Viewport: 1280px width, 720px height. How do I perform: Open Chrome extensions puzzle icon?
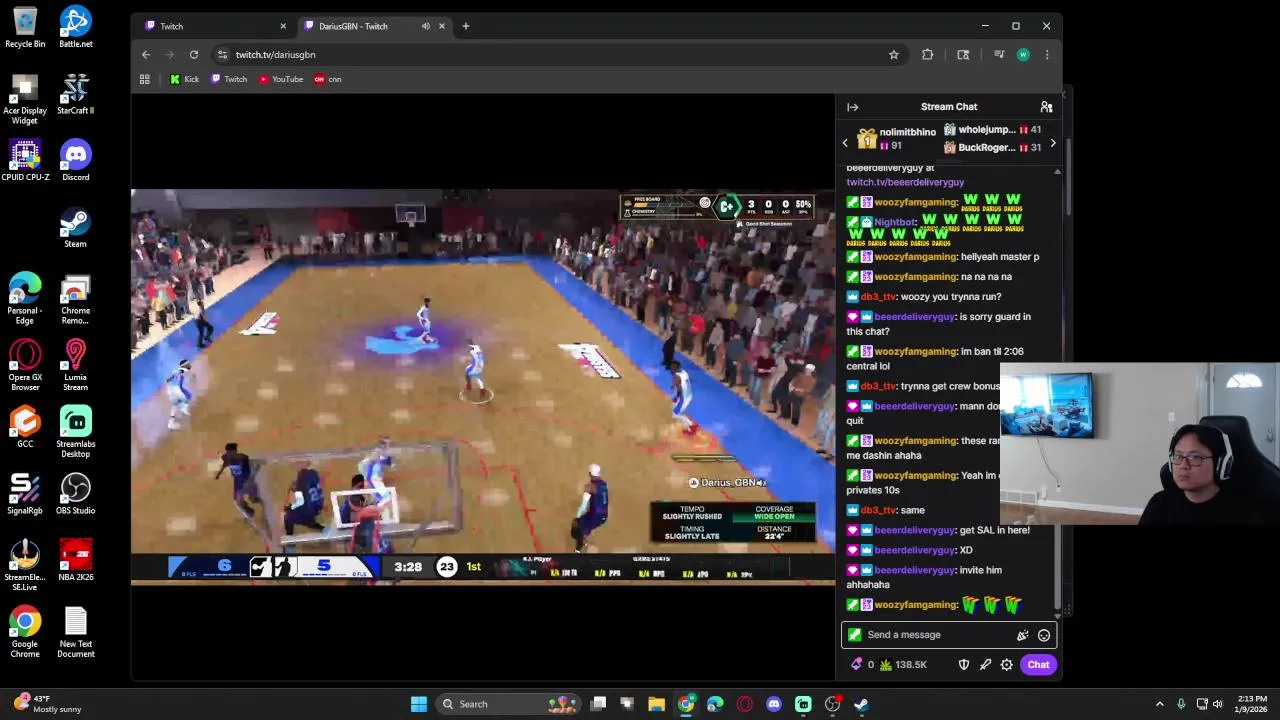click(928, 55)
